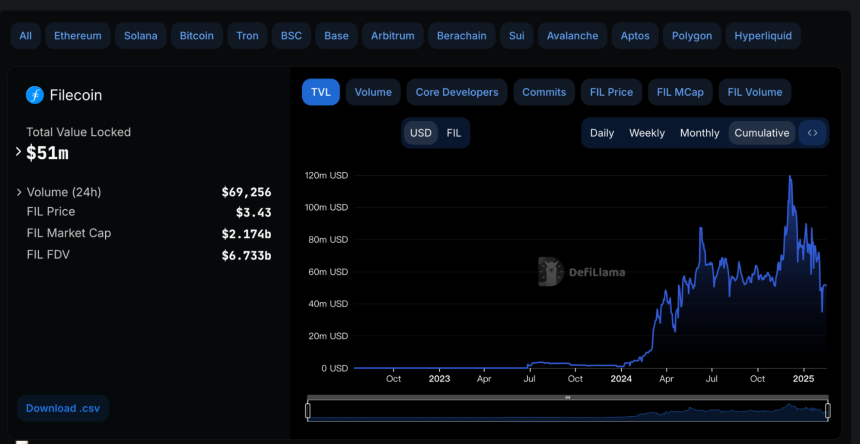
Task: Select the Ethereum chain filter
Action: [78, 36]
